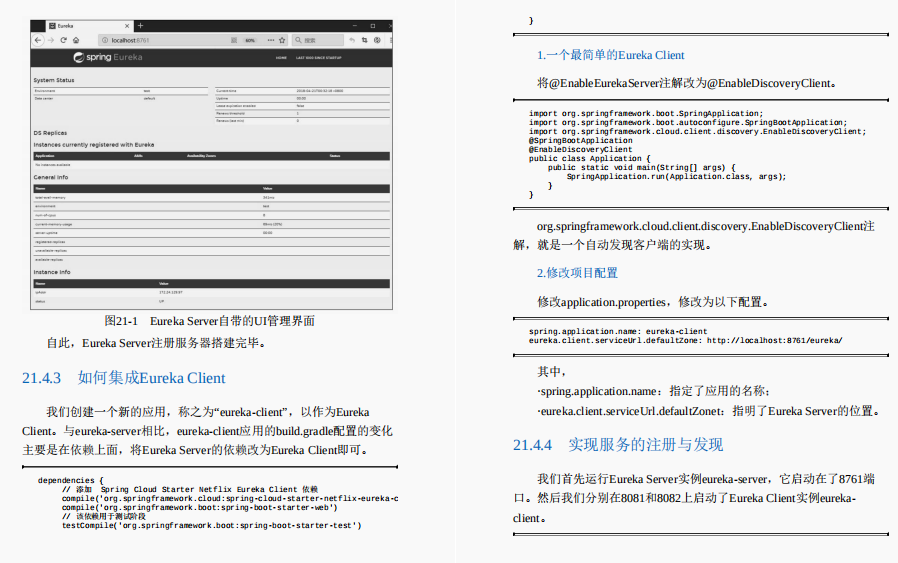Viewport: 898px width, 563px height.
Task: Close the Eureka browser tab
Action: [x=127, y=26]
